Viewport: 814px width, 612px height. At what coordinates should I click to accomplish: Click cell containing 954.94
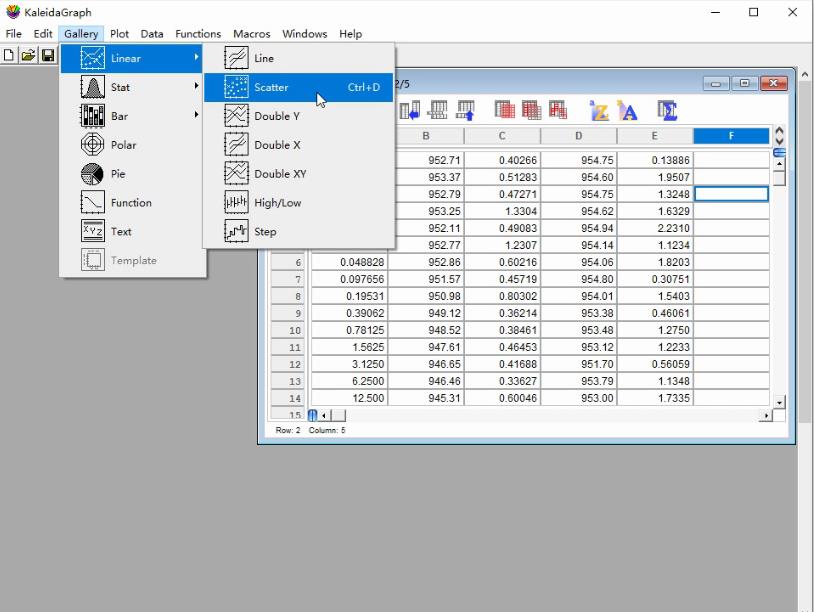578,228
